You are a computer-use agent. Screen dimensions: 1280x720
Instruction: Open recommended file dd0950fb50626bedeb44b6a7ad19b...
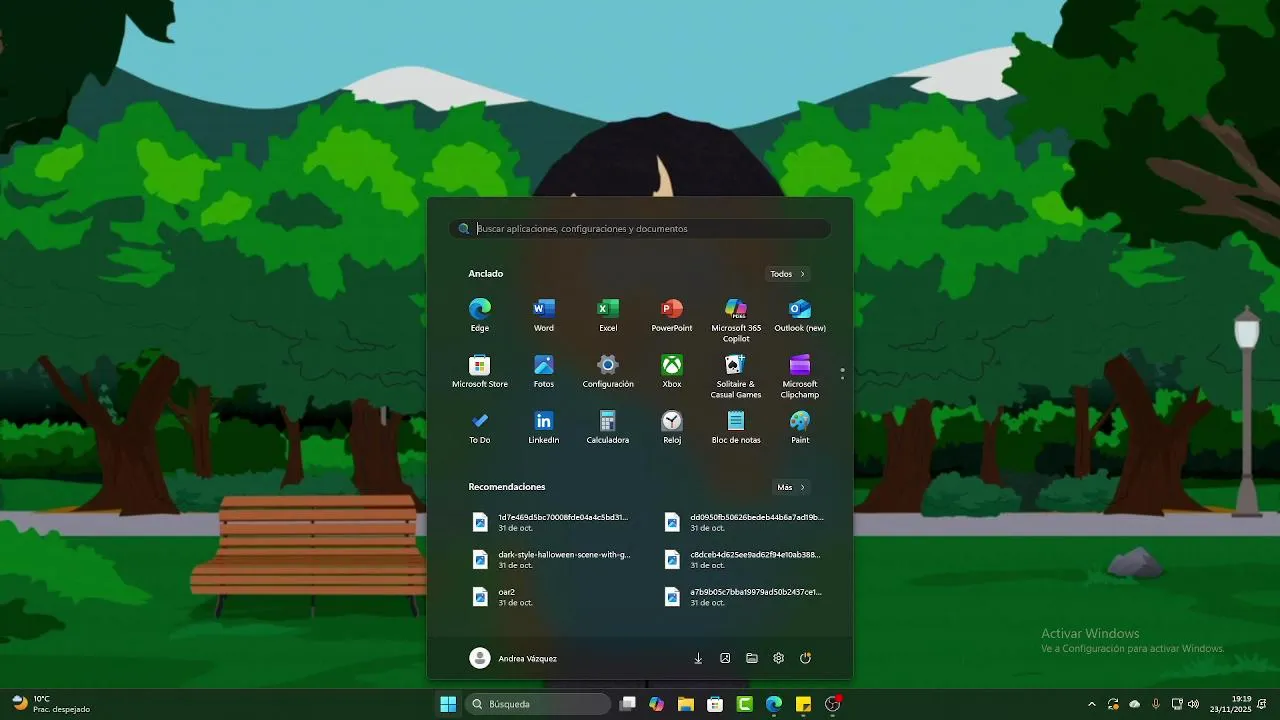click(x=744, y=522)
